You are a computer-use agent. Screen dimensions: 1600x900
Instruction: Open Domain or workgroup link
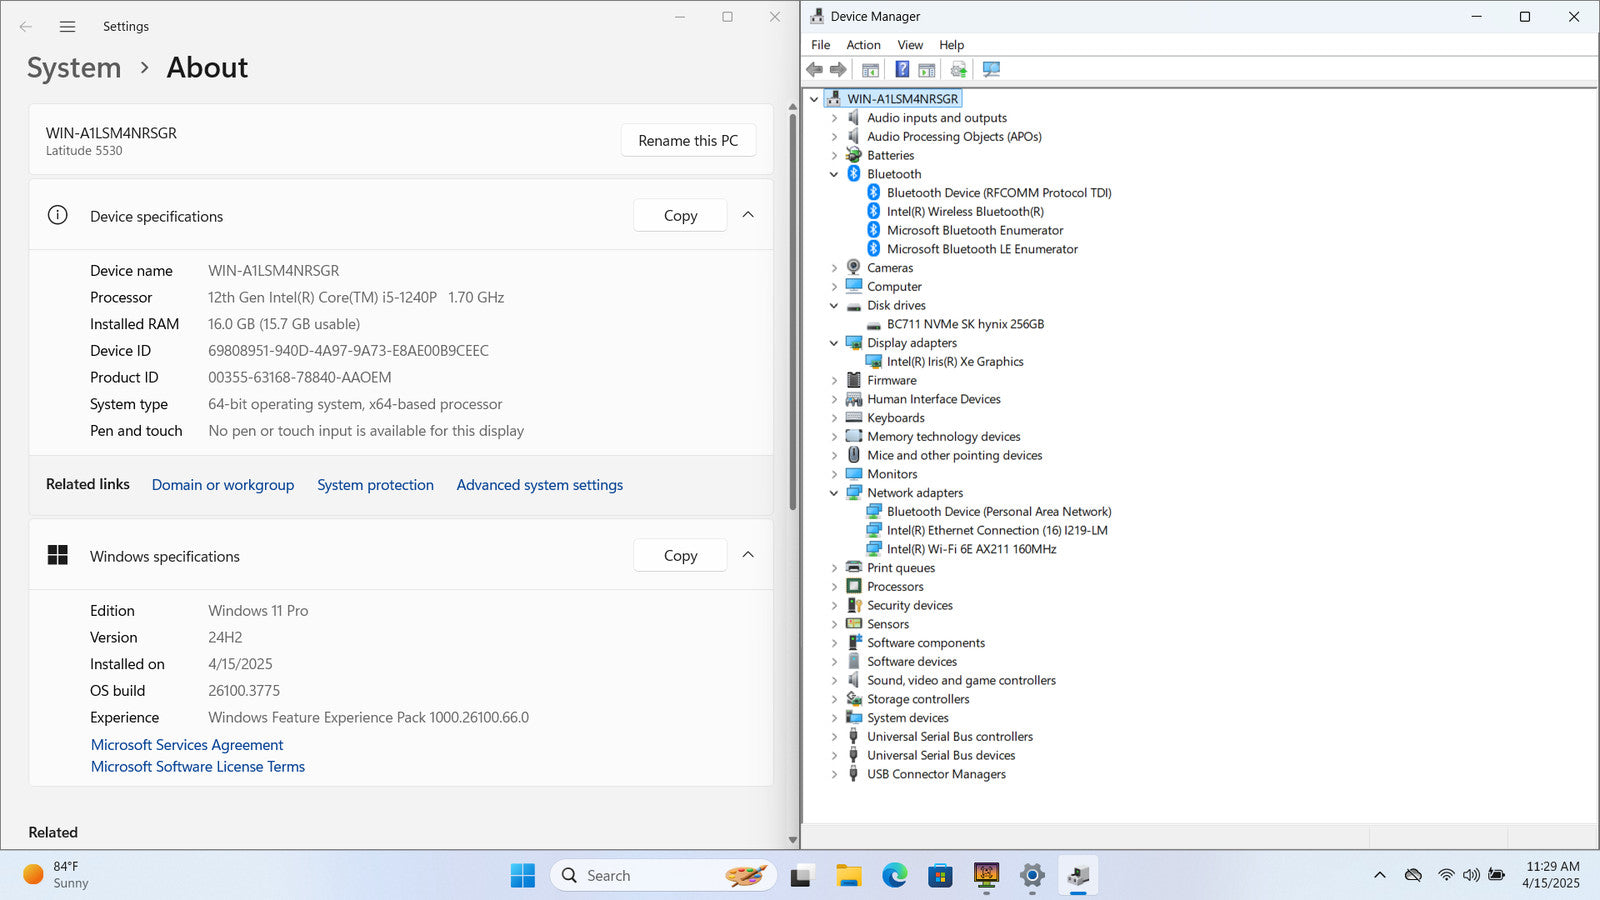(223, 485)
